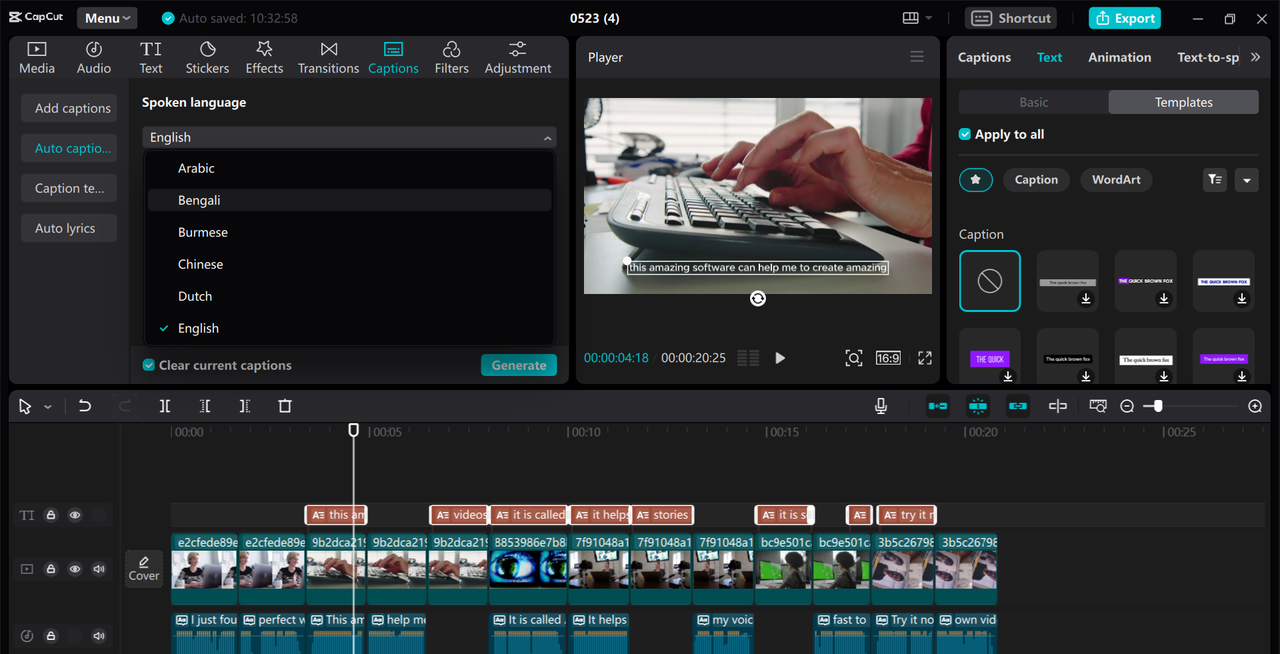This screenshot has width=1280, height=654.
Task: Hide the main video track
Action: click(75, 569)
